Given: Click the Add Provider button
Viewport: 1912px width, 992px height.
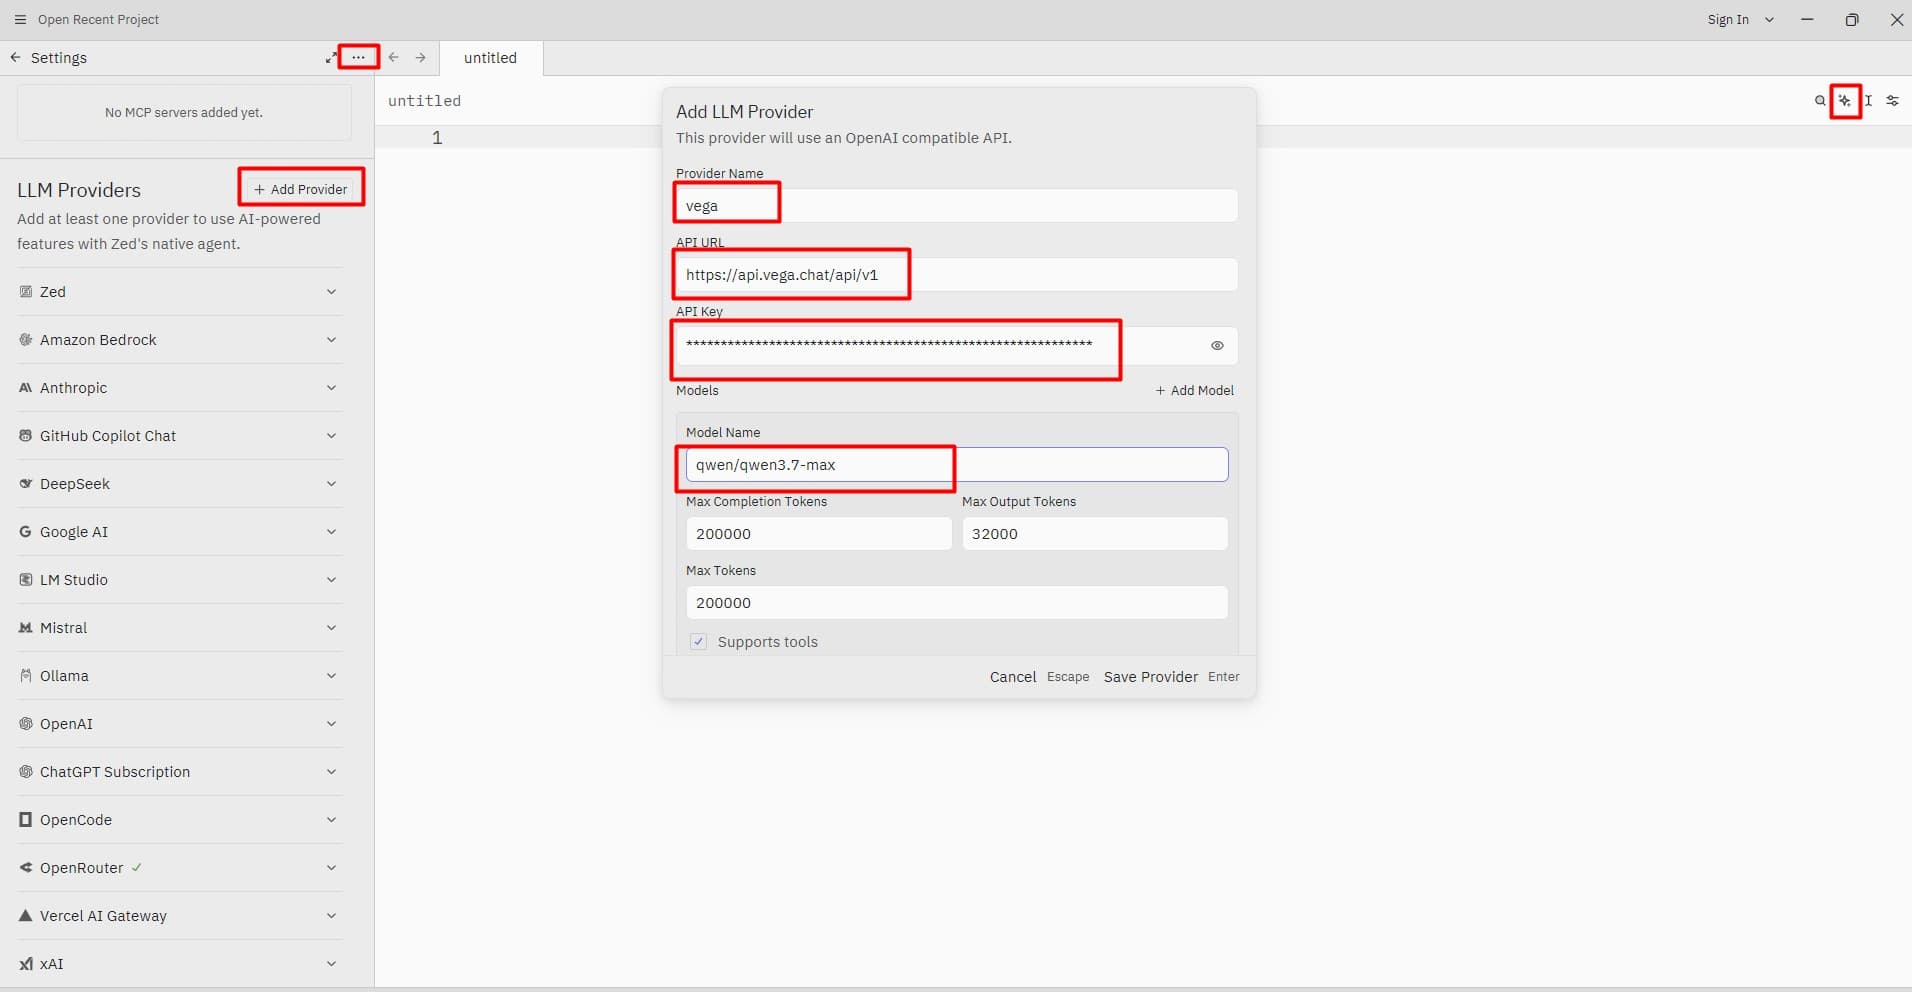Looking at the screenshot, I should pos(301,189).
